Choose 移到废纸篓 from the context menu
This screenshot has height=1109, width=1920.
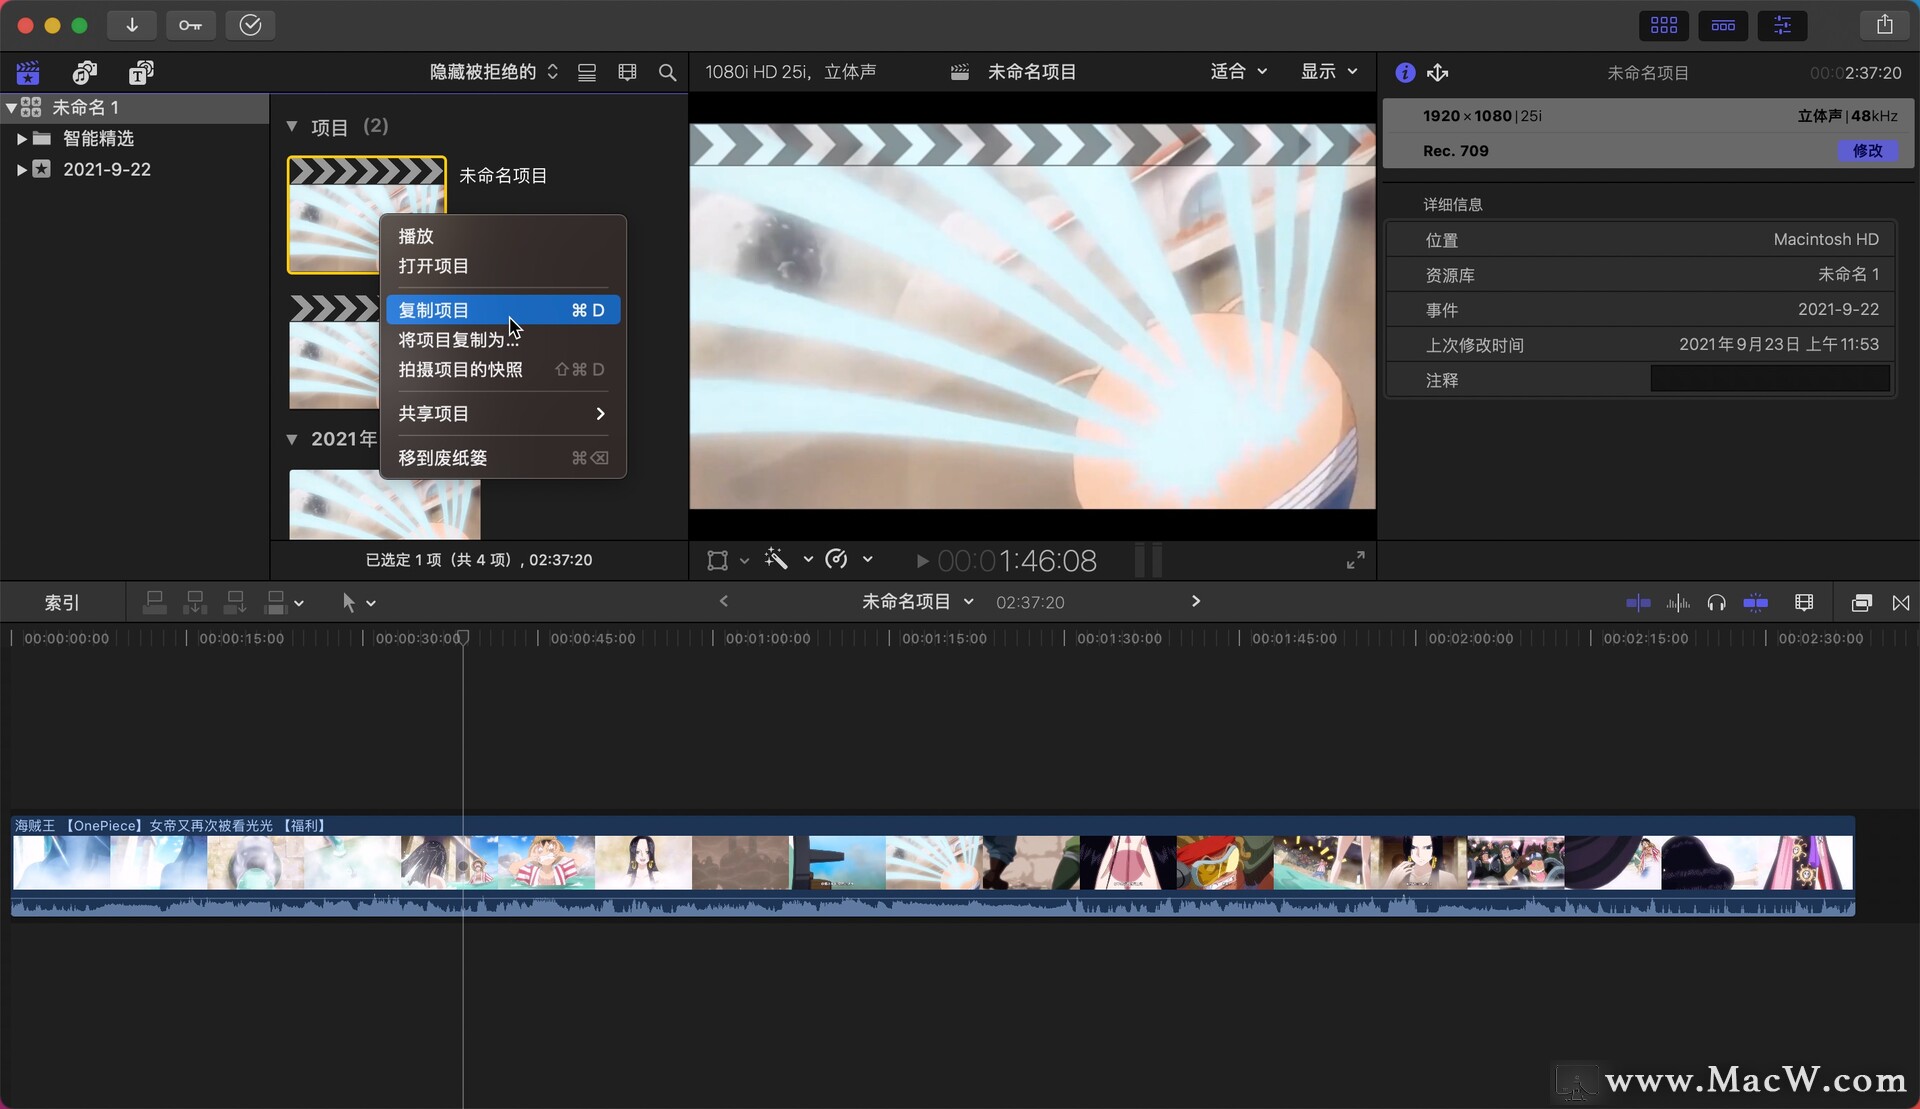tap(503, 458)
